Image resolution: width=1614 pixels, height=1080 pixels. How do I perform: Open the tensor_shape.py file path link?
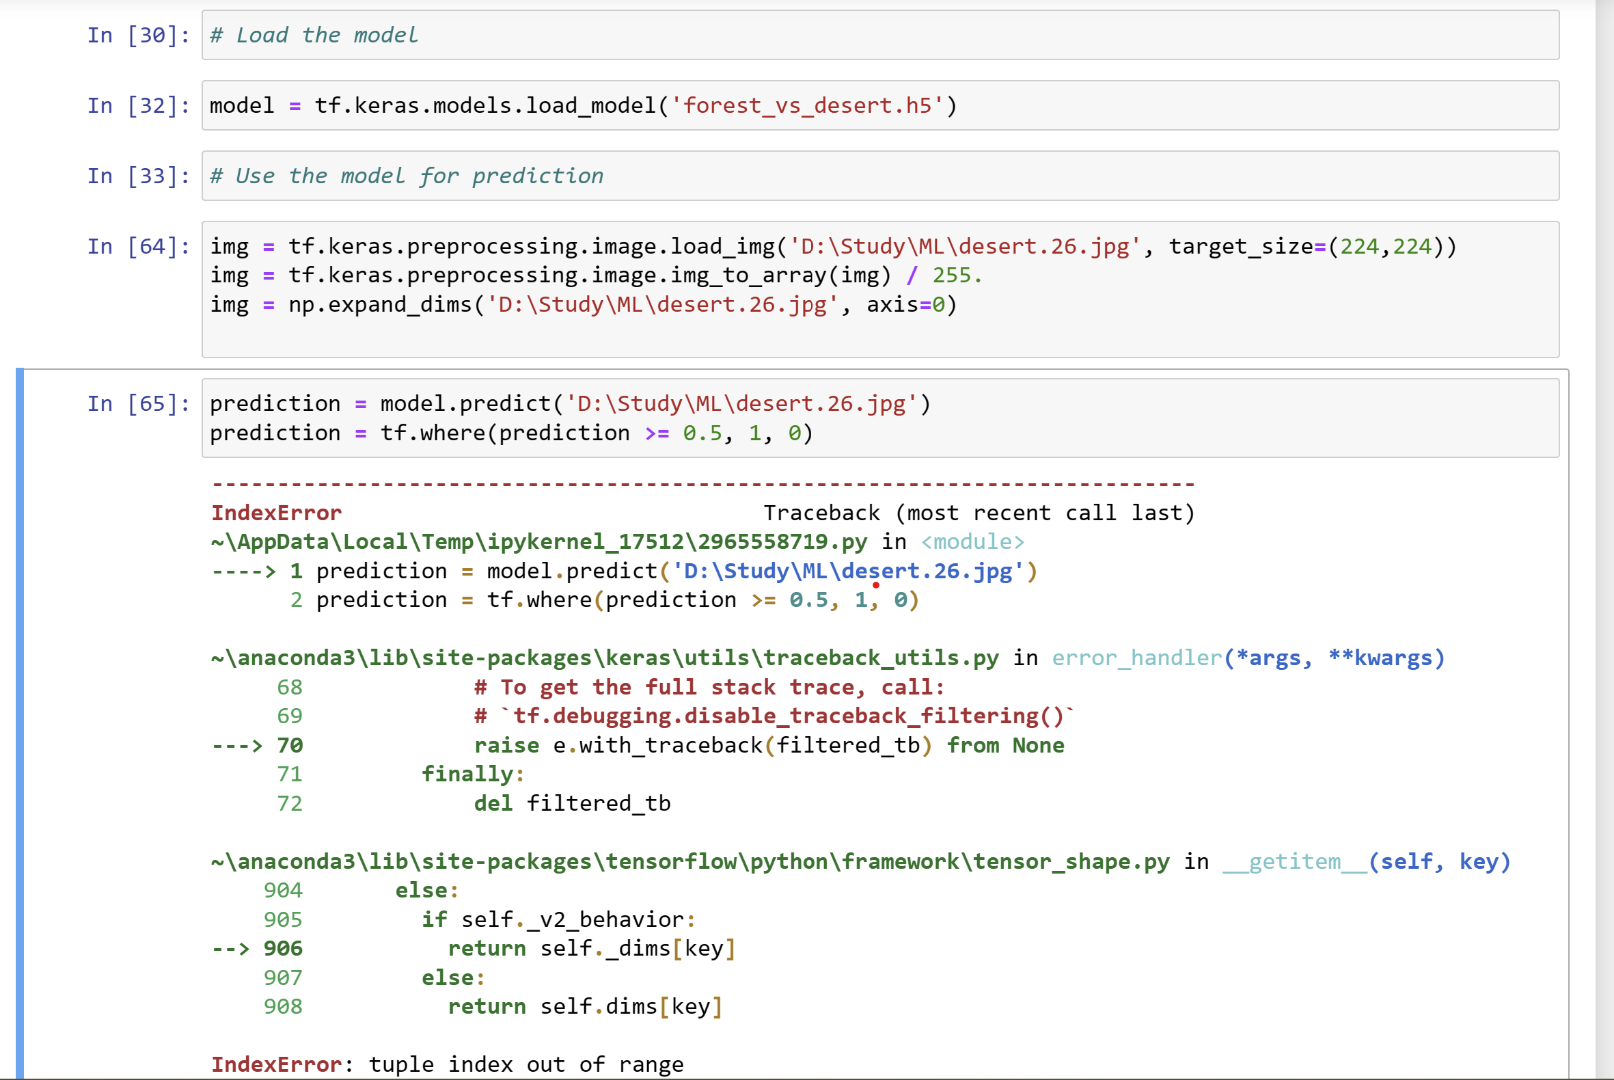point(688,861)
